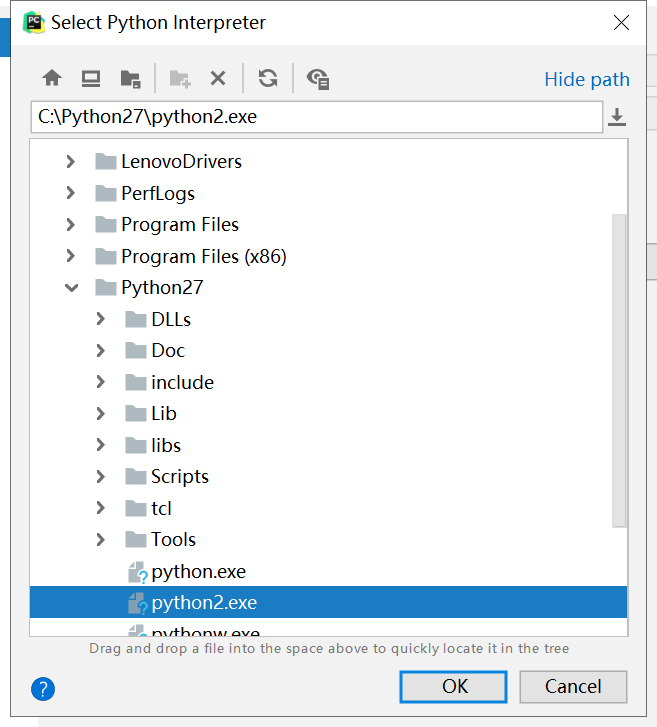The image size is (657, 727).
Task: Expand the DLLs folder
Action: coord(101,319)
